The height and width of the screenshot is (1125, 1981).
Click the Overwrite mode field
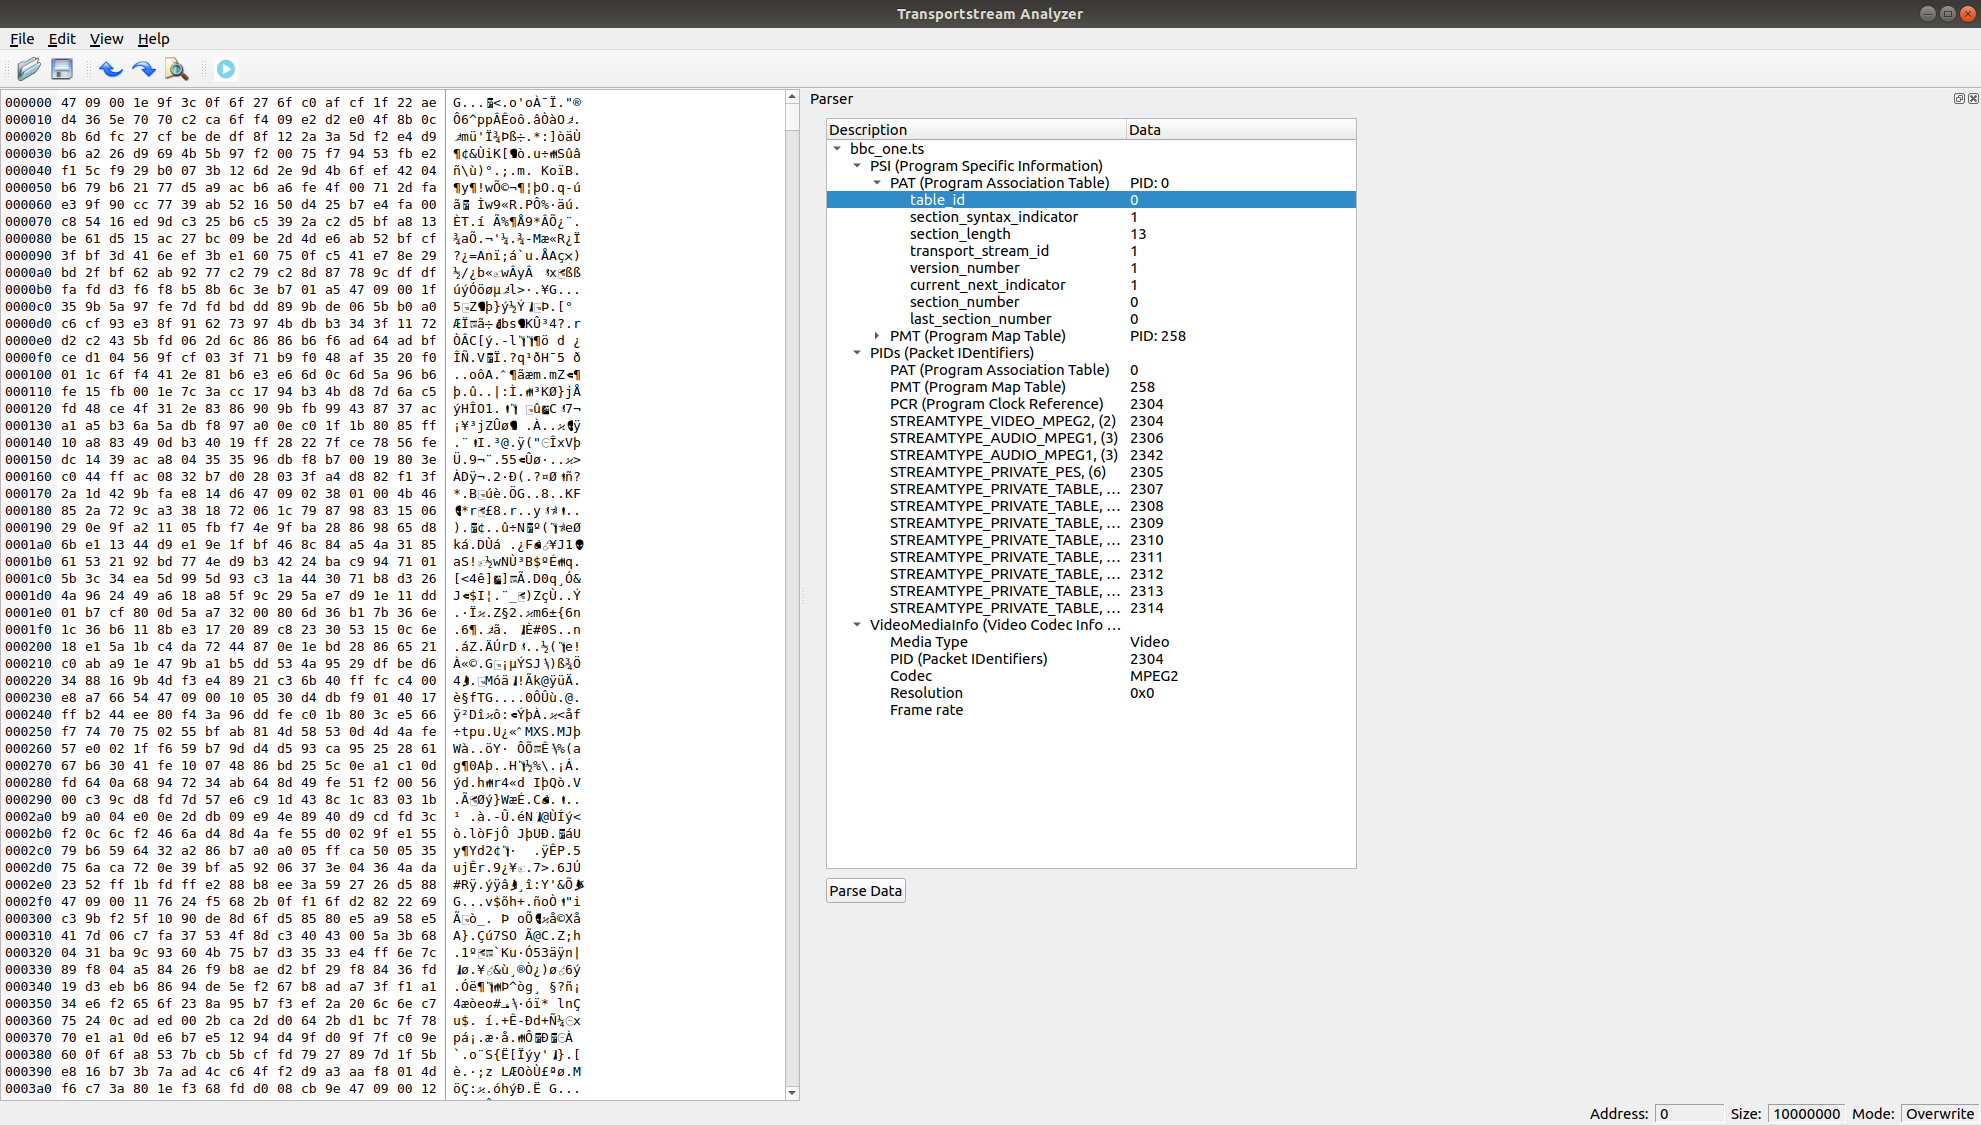tap(1940, 1113)
